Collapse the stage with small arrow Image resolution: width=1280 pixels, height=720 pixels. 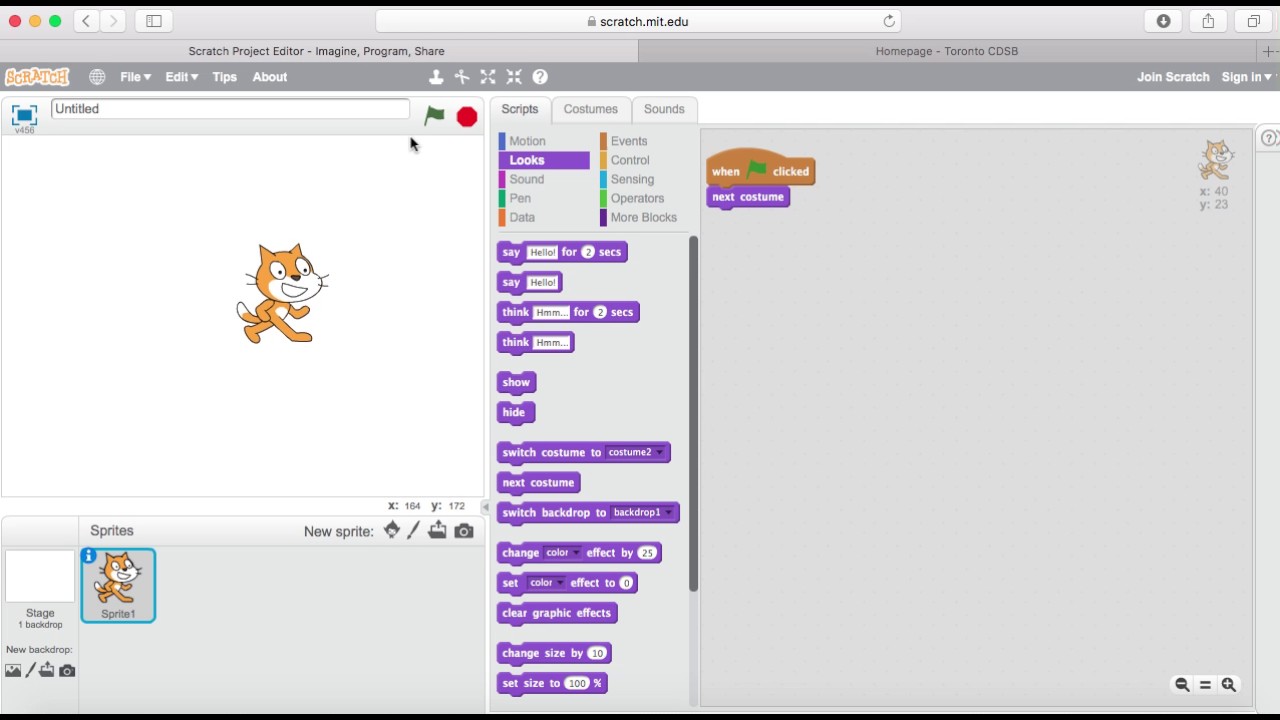[x=486, y=507]
